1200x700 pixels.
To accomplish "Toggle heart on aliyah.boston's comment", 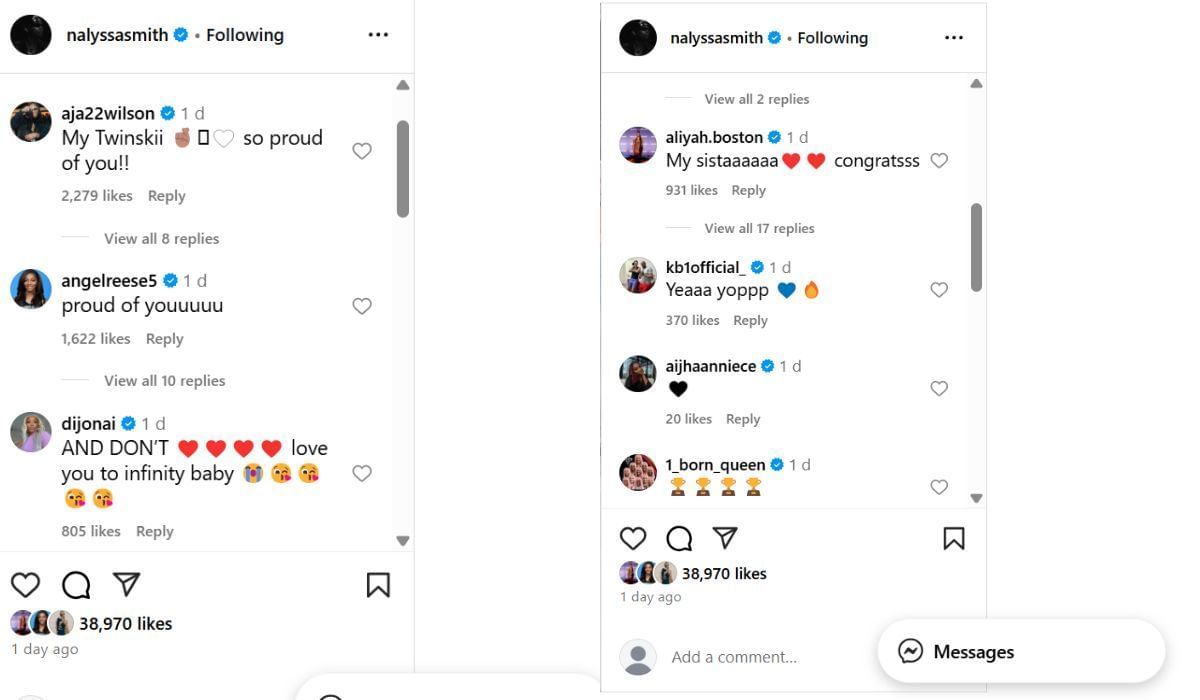I will pos(939,161).
